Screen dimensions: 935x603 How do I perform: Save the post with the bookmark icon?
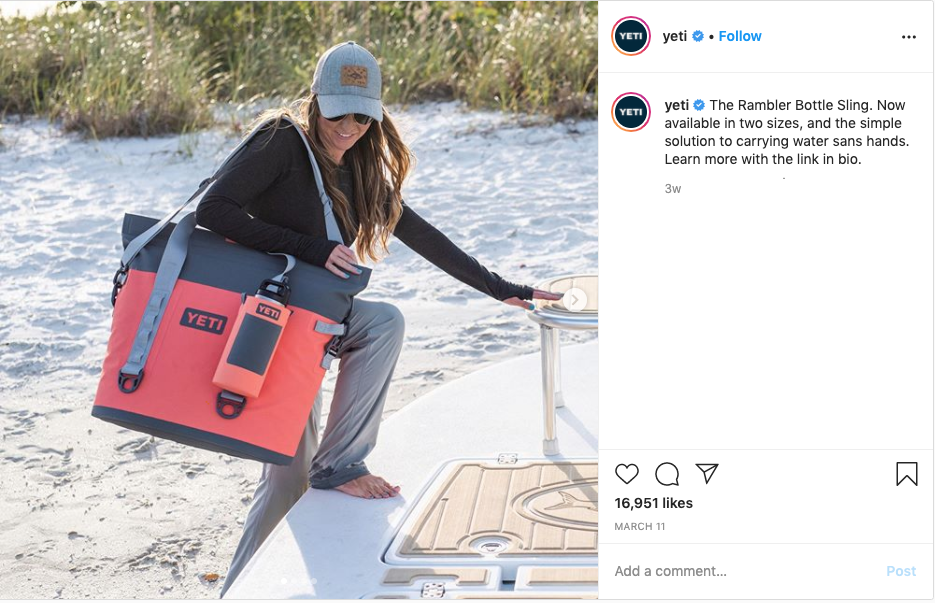(906, 474)
